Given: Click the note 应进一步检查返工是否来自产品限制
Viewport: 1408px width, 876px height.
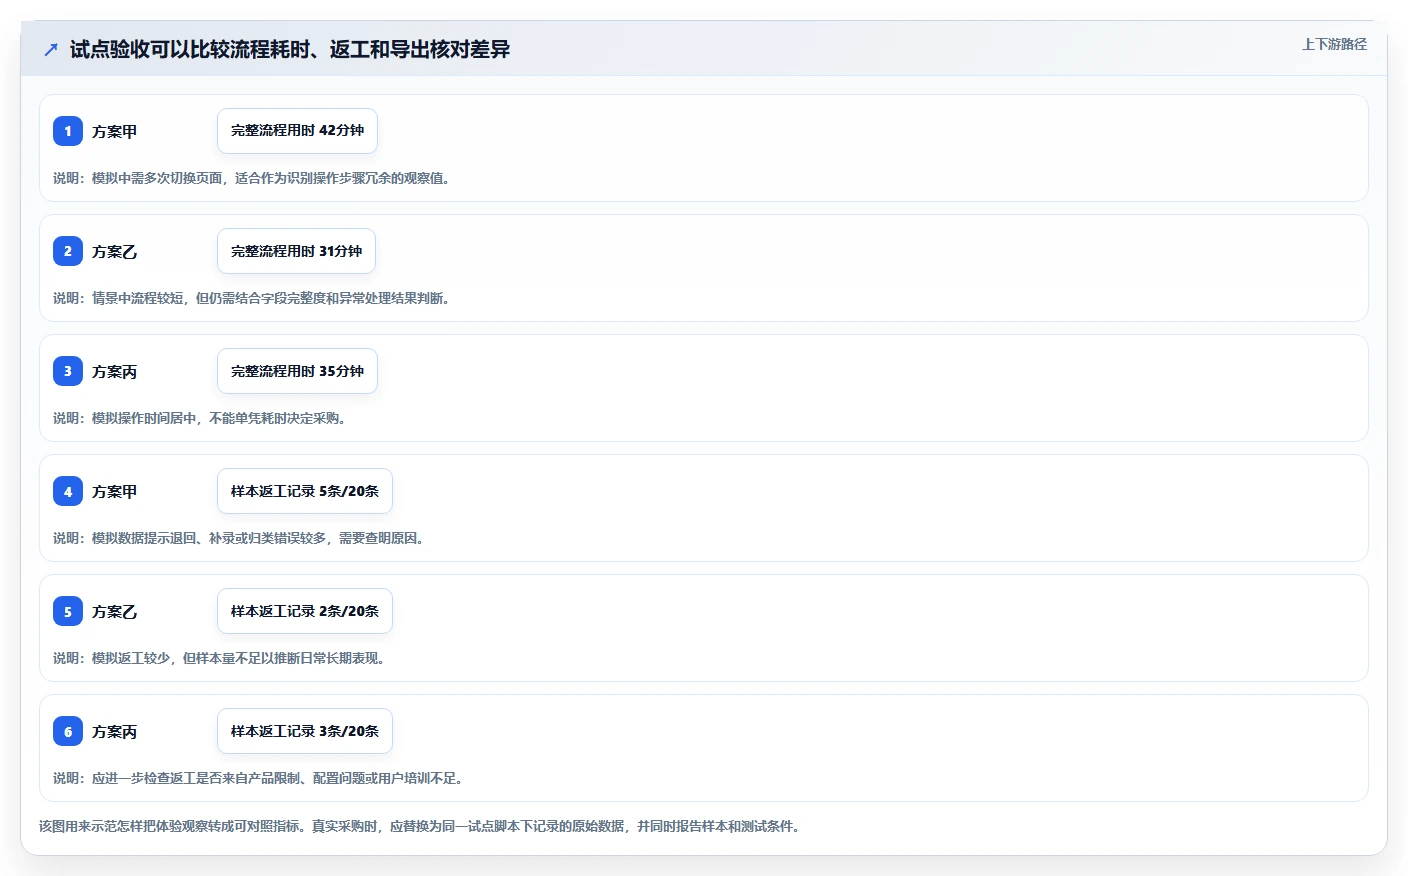Looking at the screenshot, I should point(261,778).
